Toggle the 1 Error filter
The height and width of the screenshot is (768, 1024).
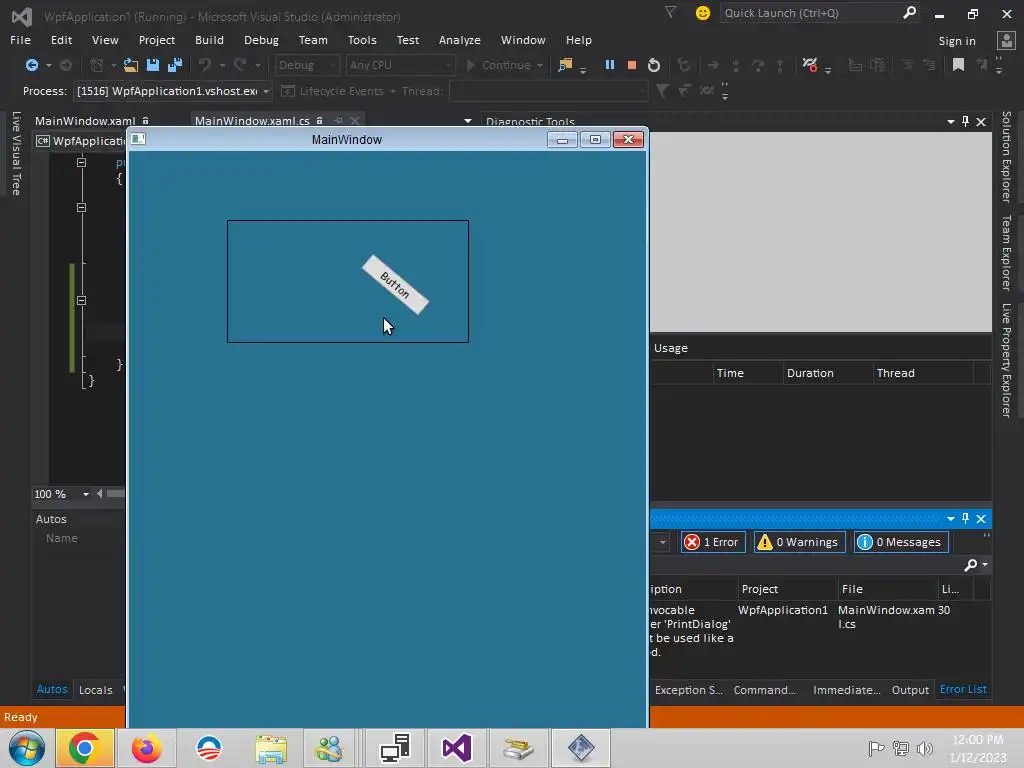tap(713, 542)
